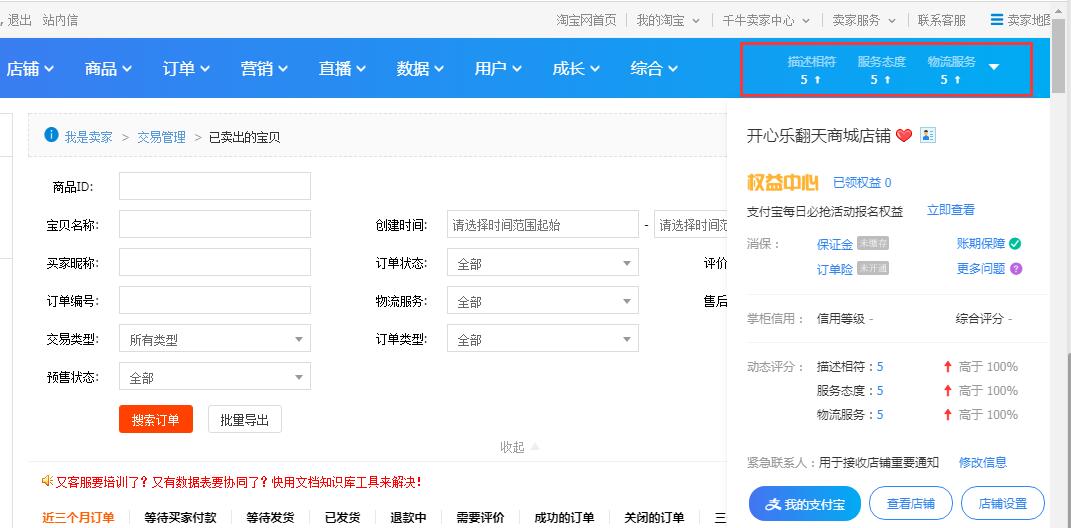Collapse the shop score panel with white arrow
This screenshot has width=1071, height=528.
tap(994, 66)
